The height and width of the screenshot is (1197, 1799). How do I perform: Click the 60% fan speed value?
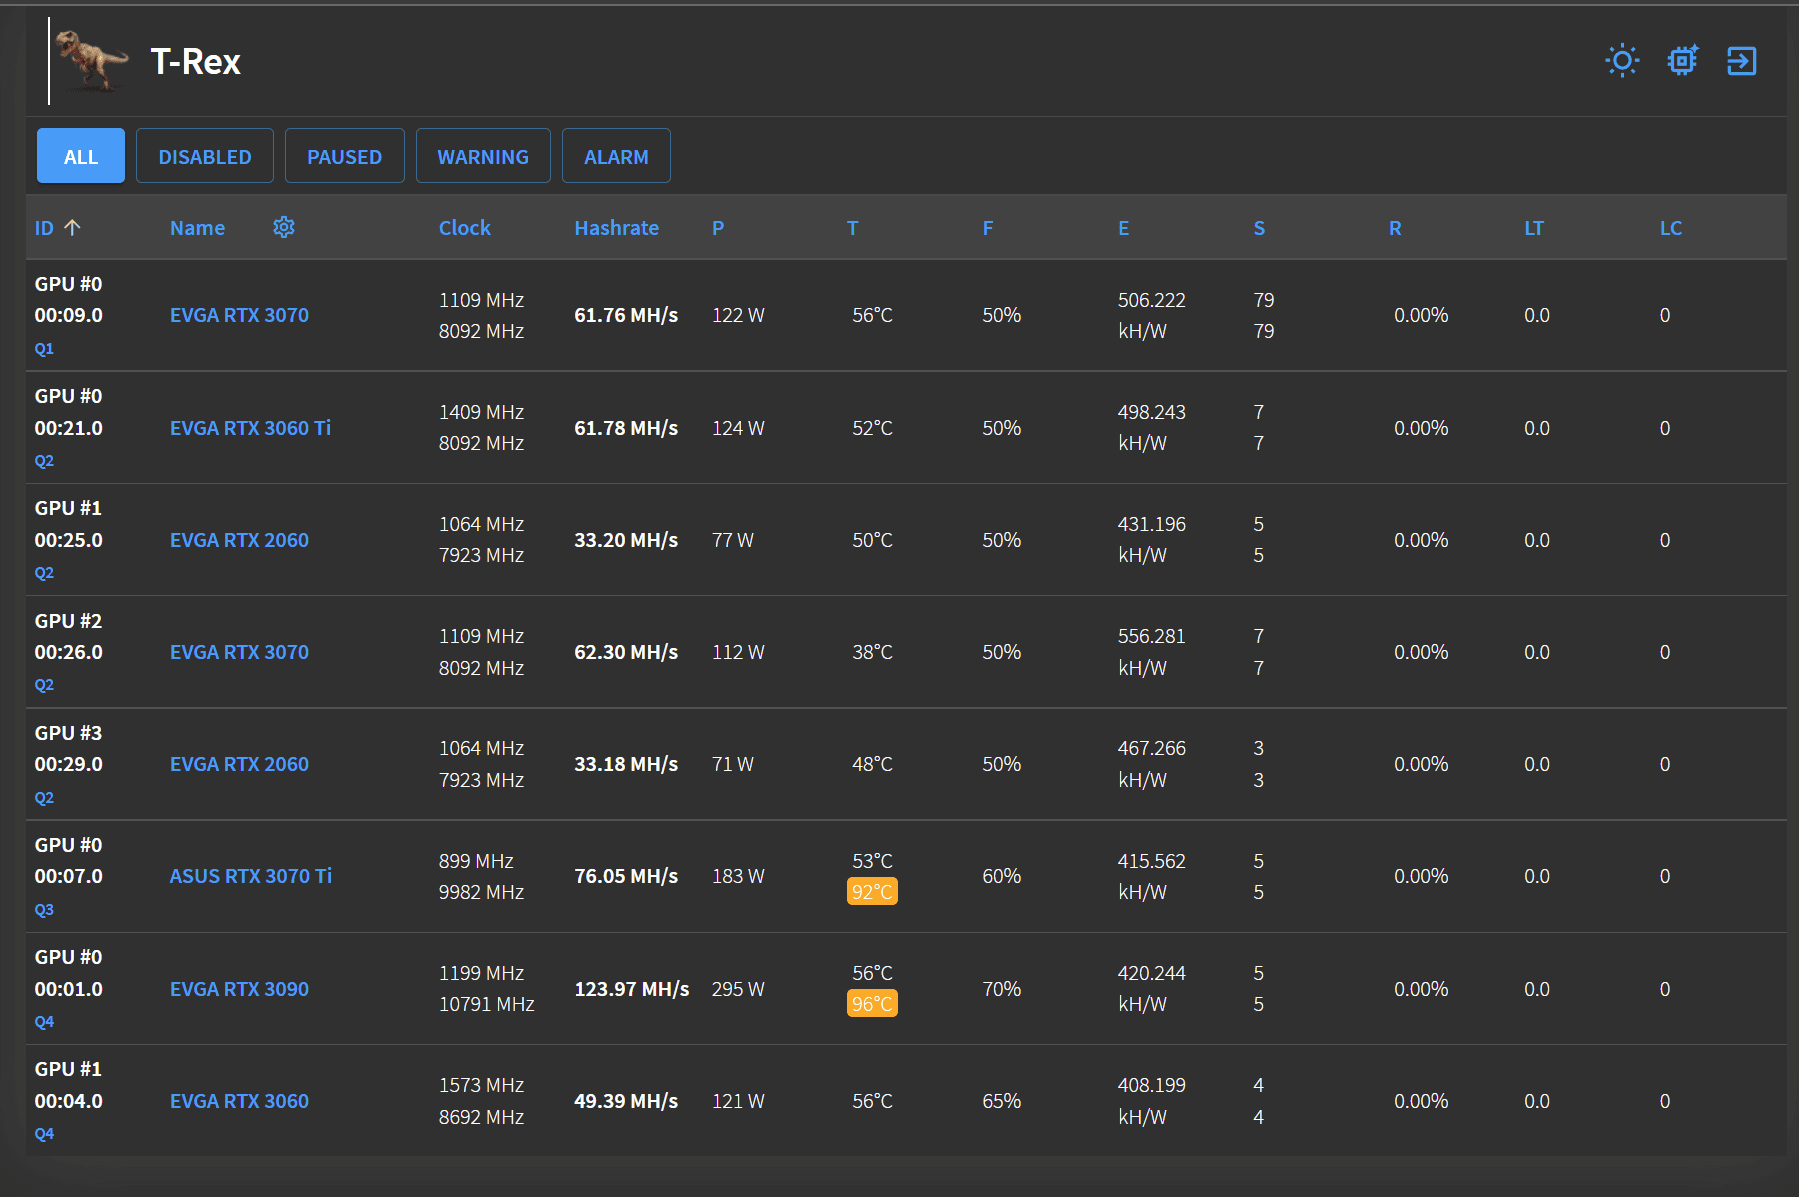(x=1001, y=876)
